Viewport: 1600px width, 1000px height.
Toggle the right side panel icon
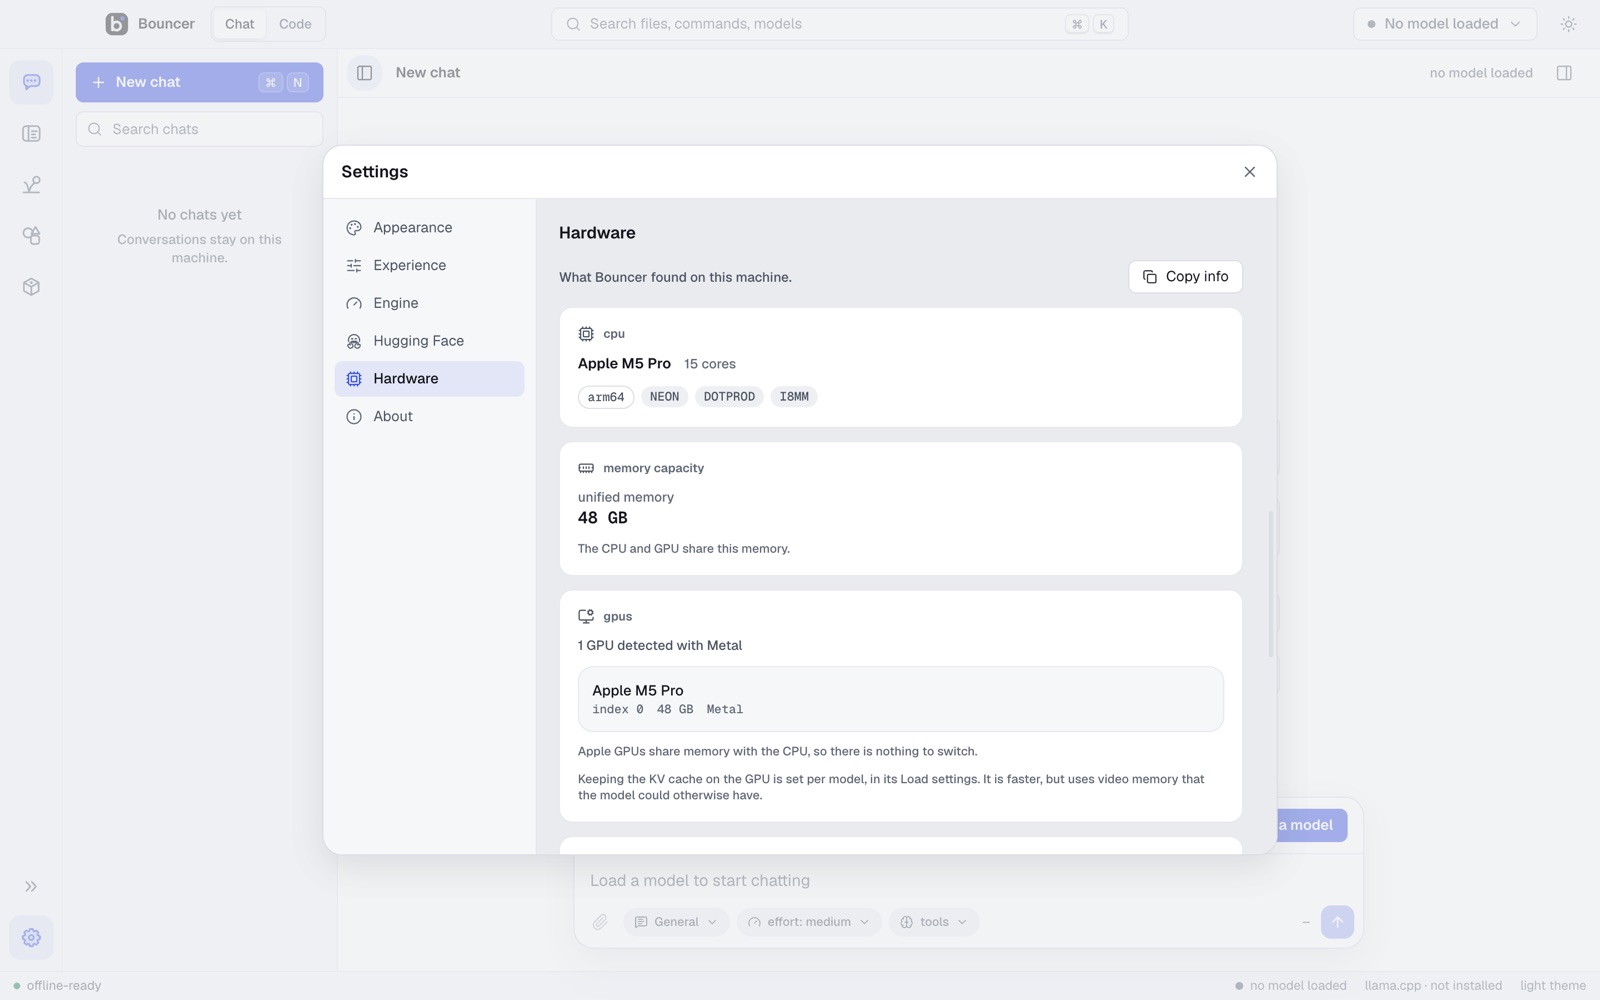(x=1565, y=73)
